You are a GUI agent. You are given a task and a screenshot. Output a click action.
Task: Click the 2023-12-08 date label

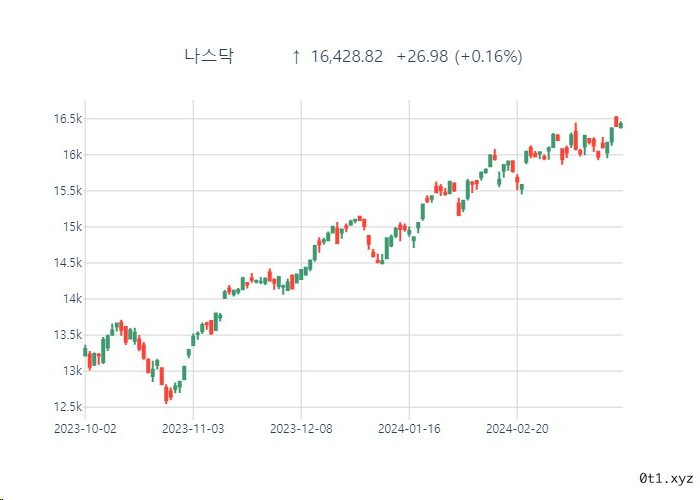click(301, 429)
